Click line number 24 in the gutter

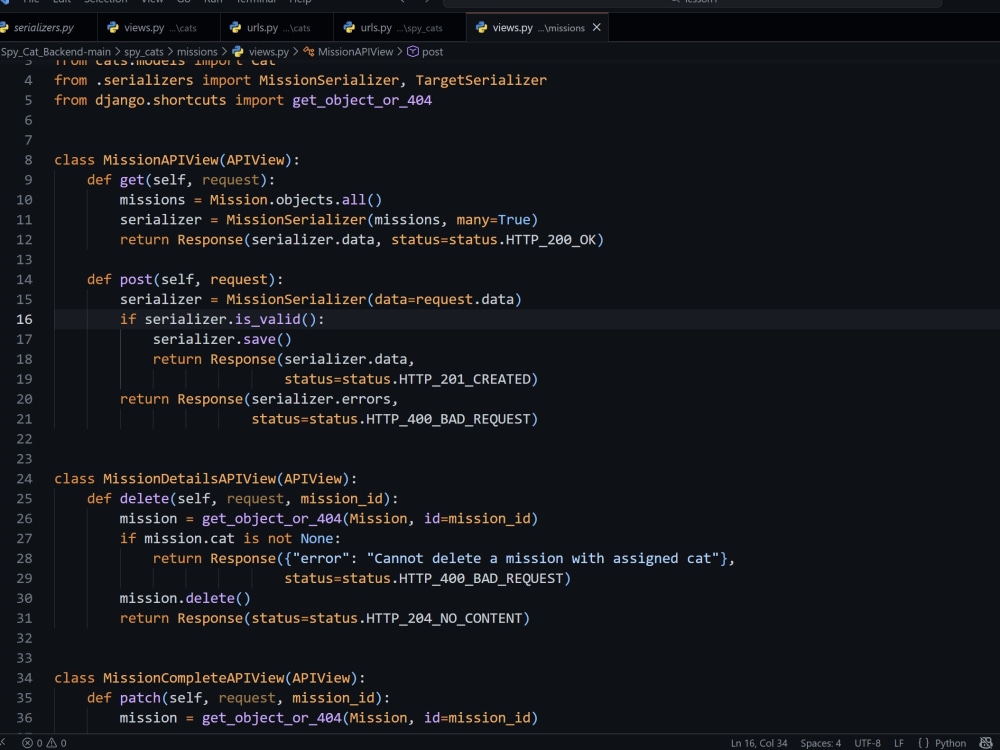click(24, 479)
